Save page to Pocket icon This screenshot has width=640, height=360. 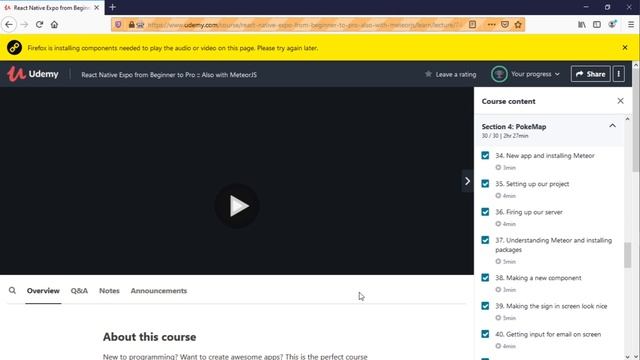(505, 24)
